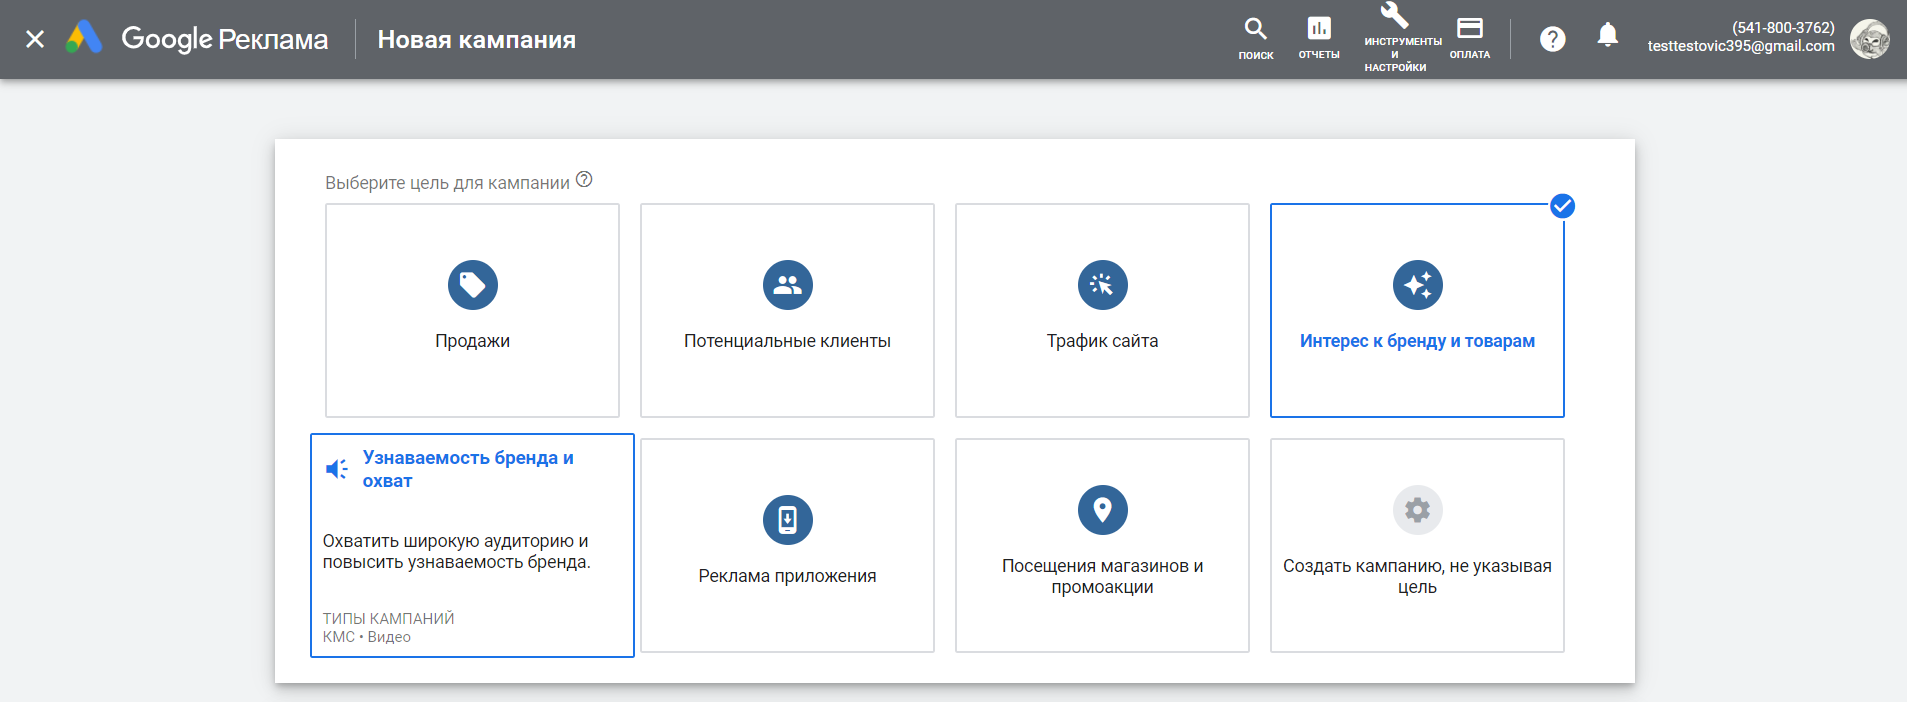
Task: Click the blue selected checkmark badge
Action: [1562, 206]
